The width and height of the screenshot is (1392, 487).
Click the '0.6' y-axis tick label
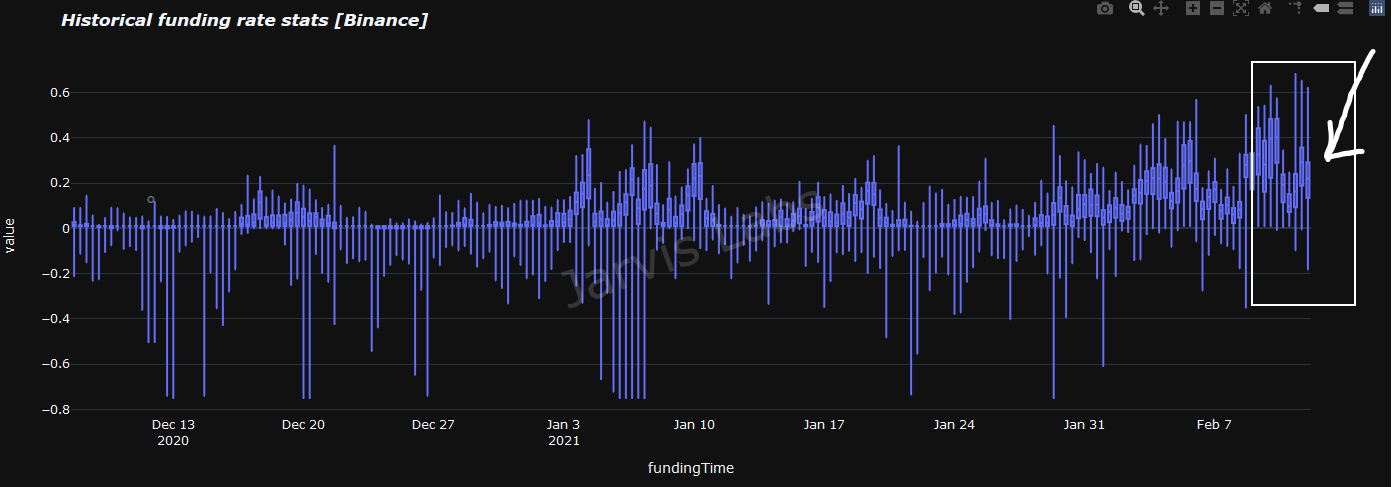59,93
